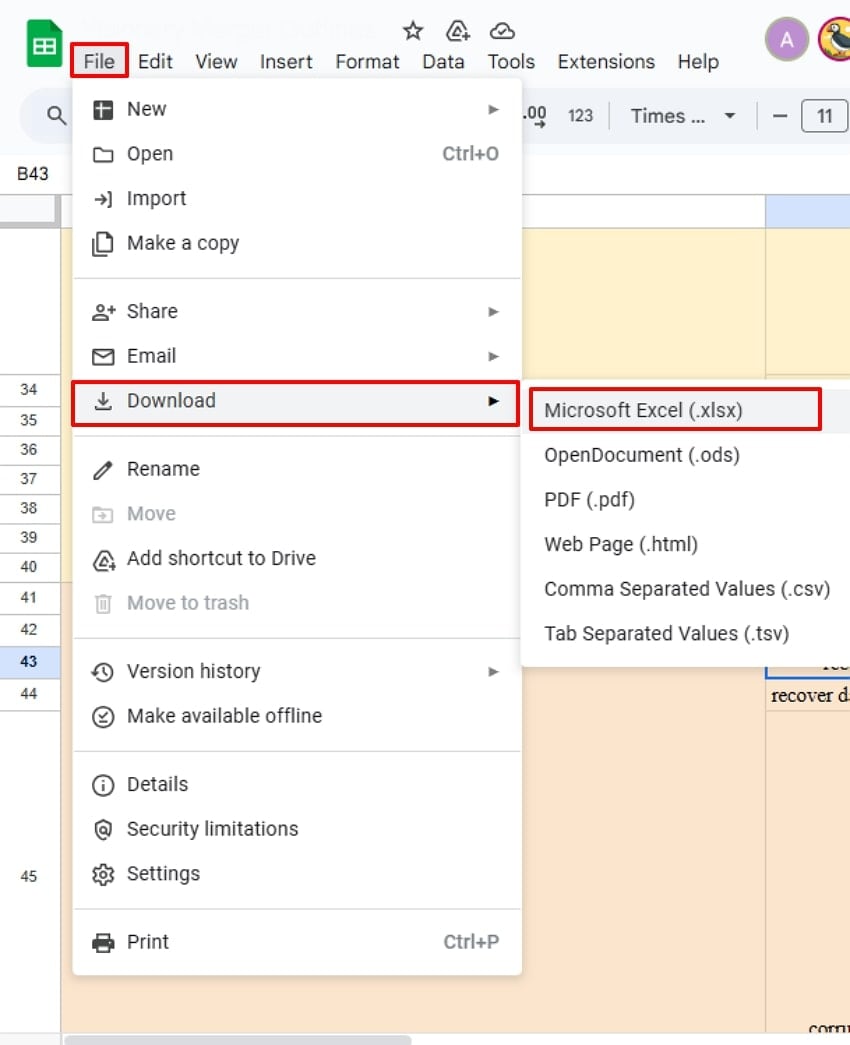This screenshot has width=850, height=1045.
Task: Decrease font size with the minus button
Action: [780, 116]
